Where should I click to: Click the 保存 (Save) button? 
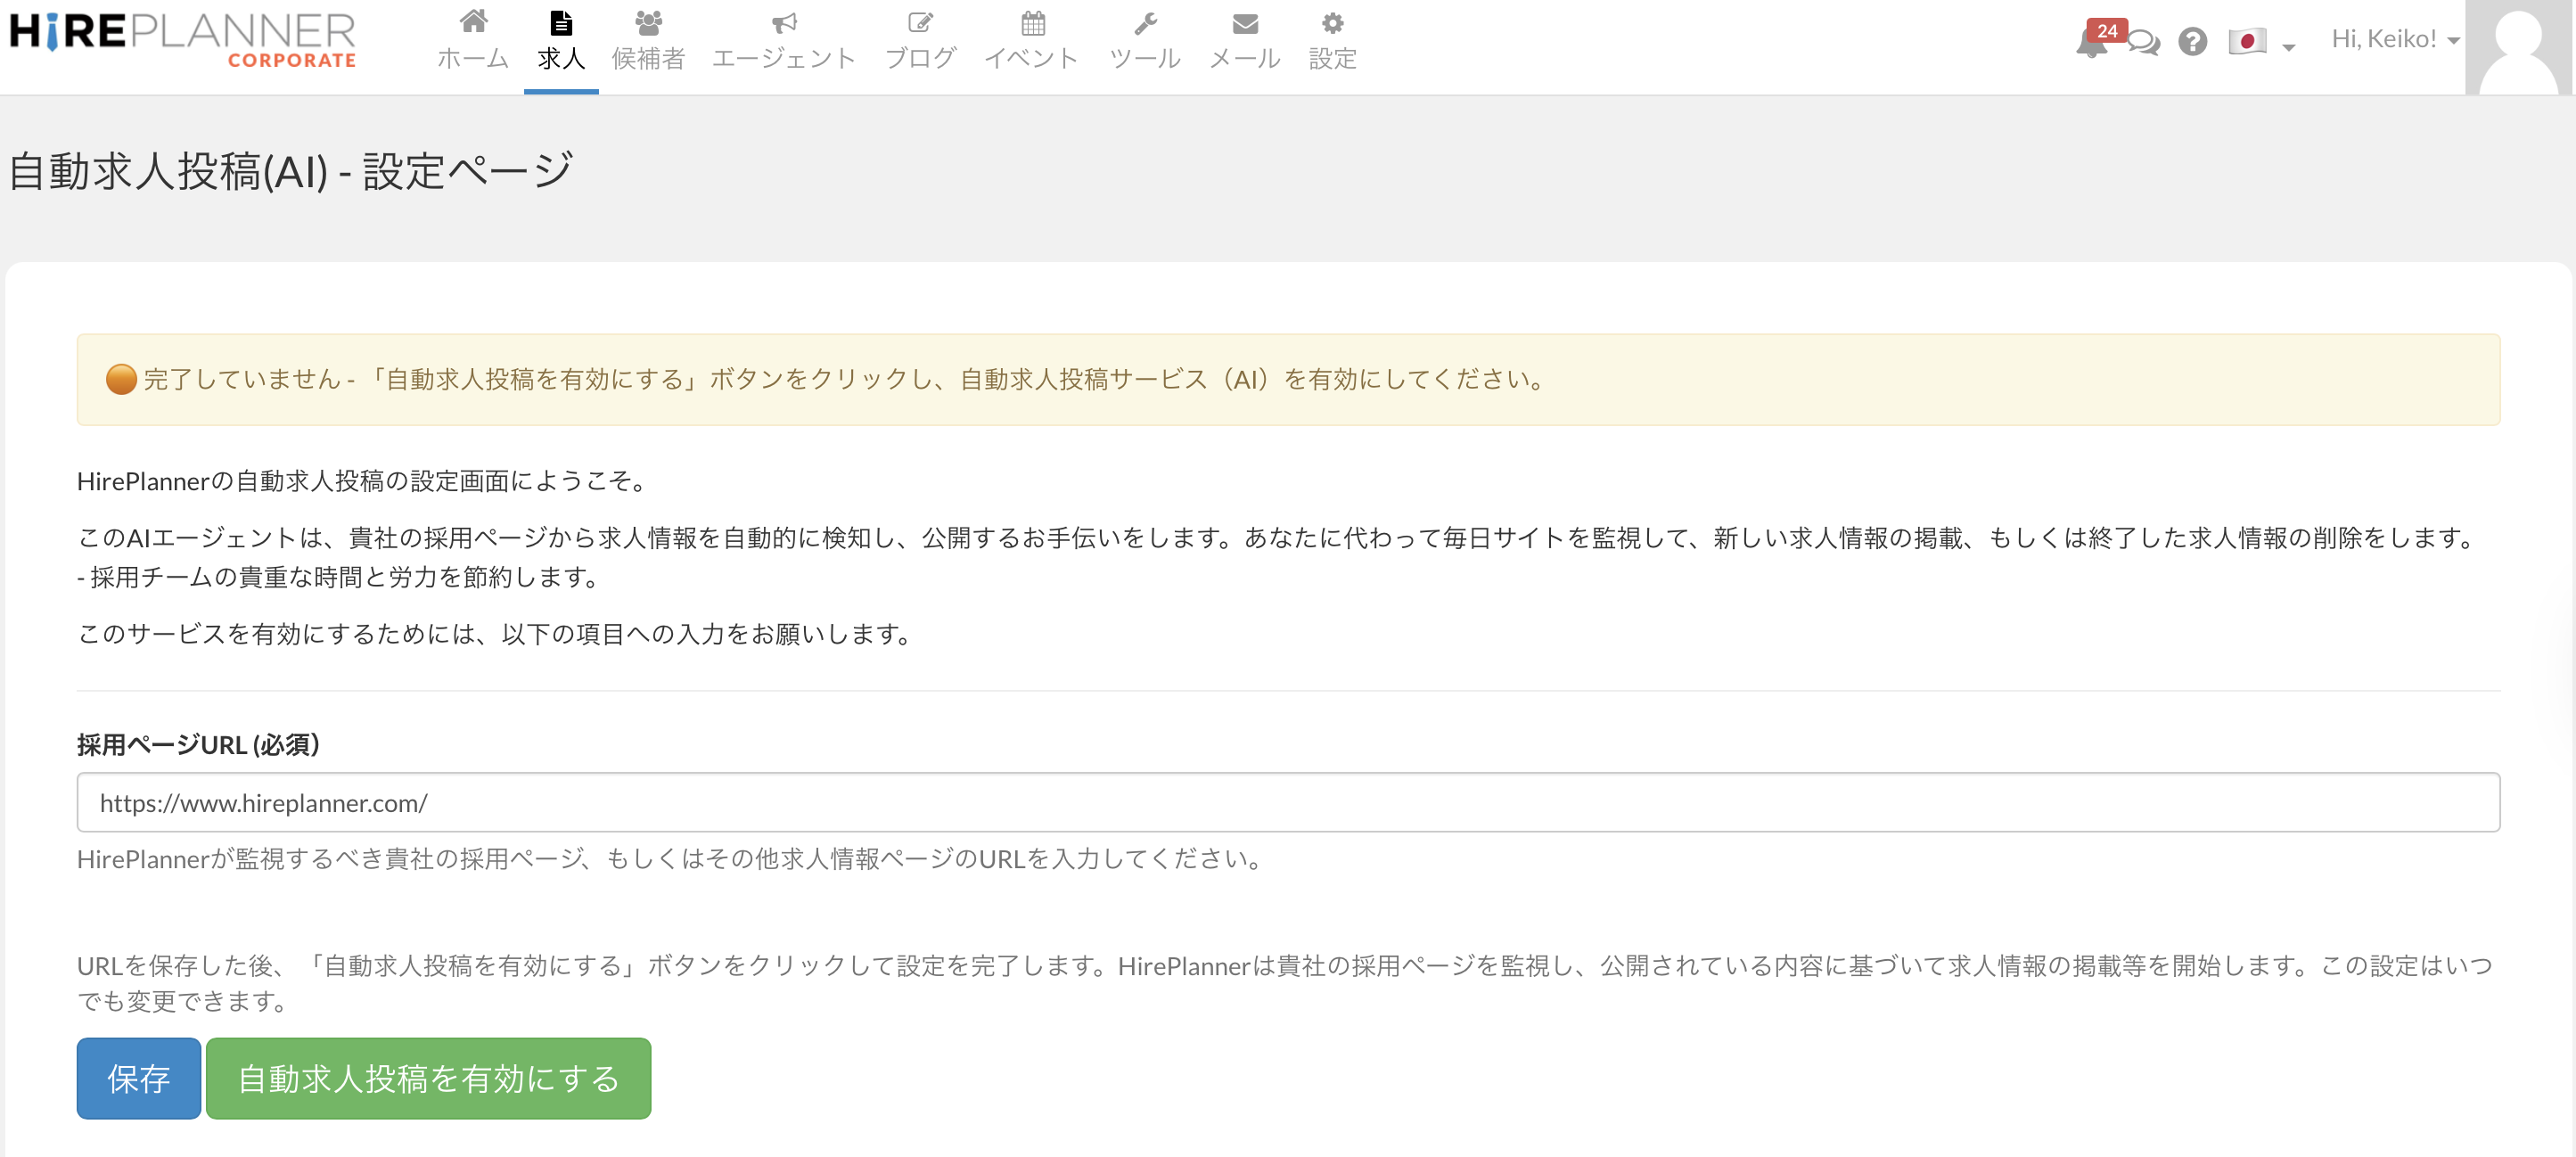pyautogui.click(x=139, y=1078)
